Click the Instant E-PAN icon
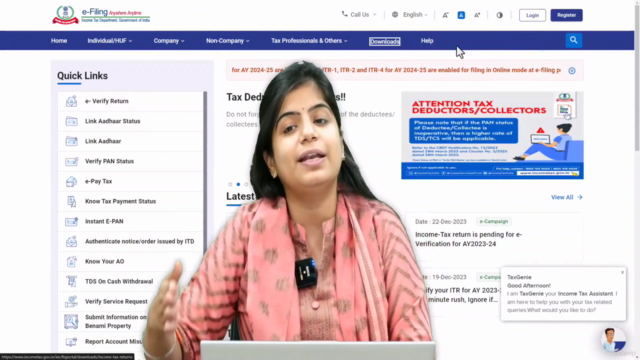Screen dimensions: 640x360 tap(71, 221)
